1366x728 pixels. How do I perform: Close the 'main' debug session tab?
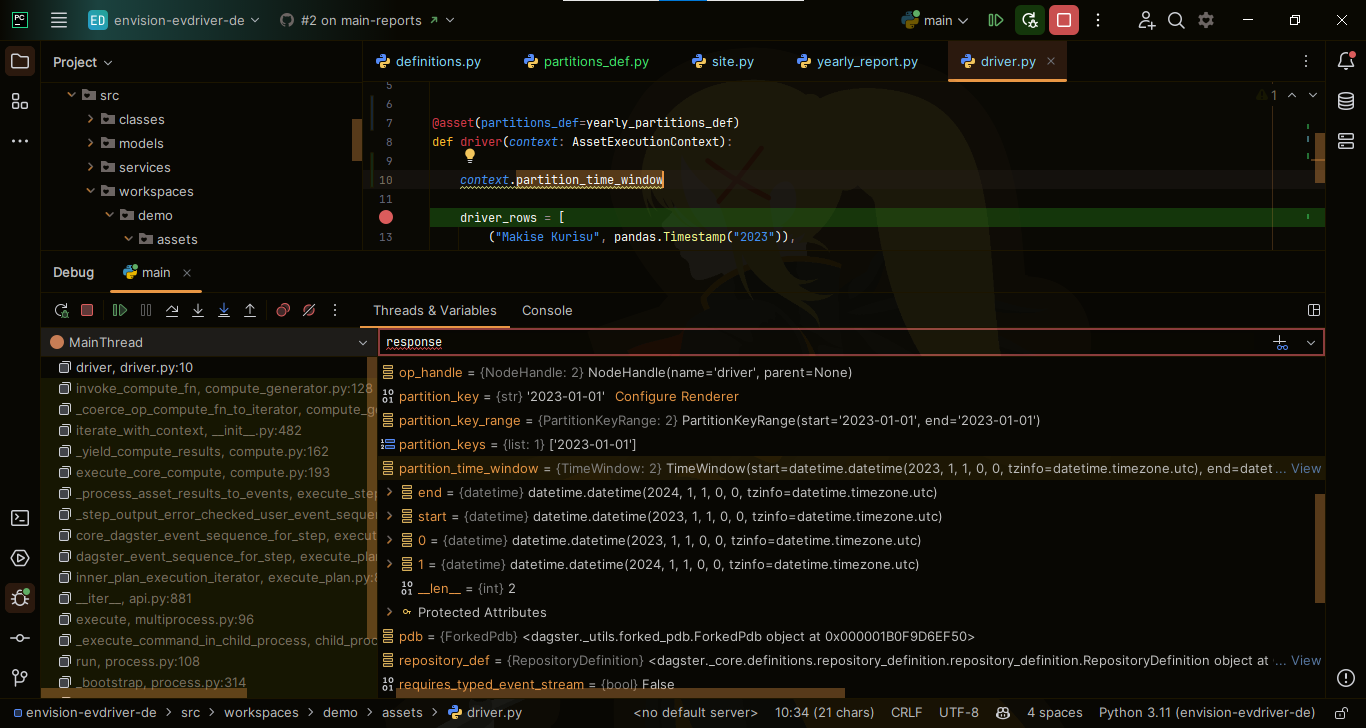point(187,272)
